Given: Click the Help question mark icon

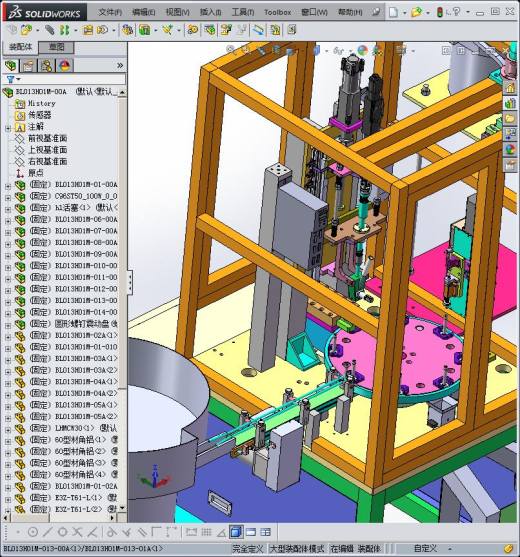Looking at the screenshot, I should point(457,12).
